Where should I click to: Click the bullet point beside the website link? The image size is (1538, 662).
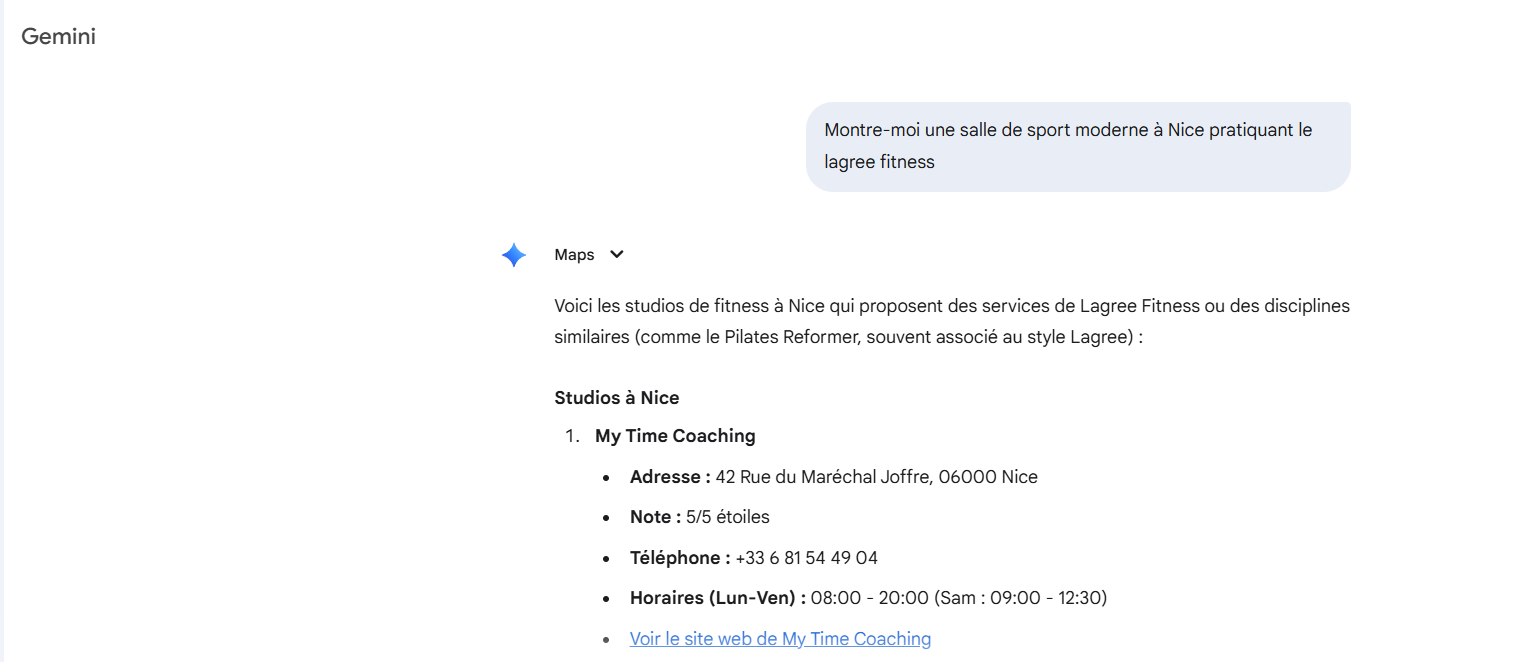tap(607, 639)
